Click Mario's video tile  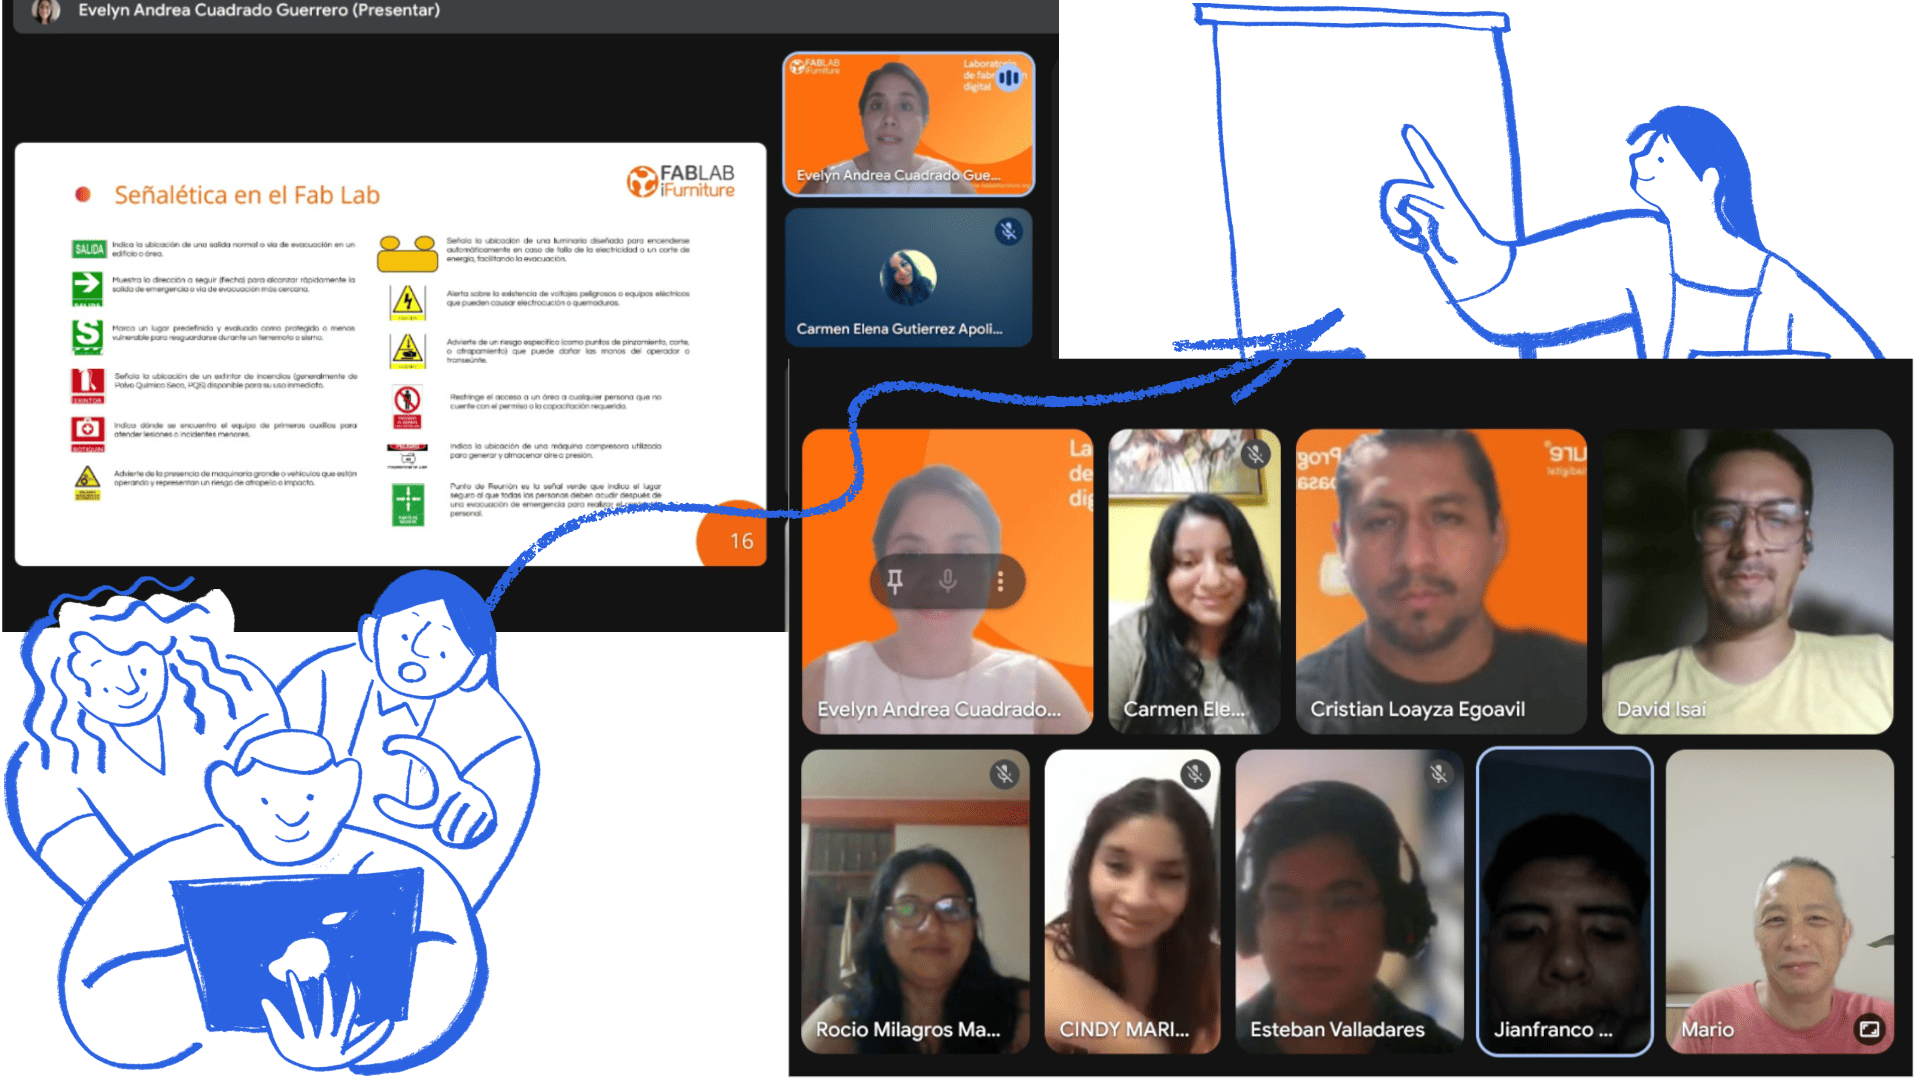pos(1779,900)
